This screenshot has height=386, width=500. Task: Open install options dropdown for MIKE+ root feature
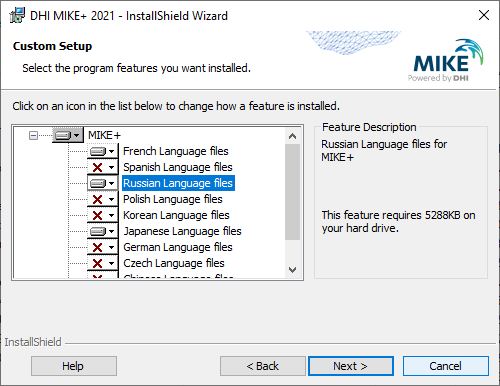(68, 135)
